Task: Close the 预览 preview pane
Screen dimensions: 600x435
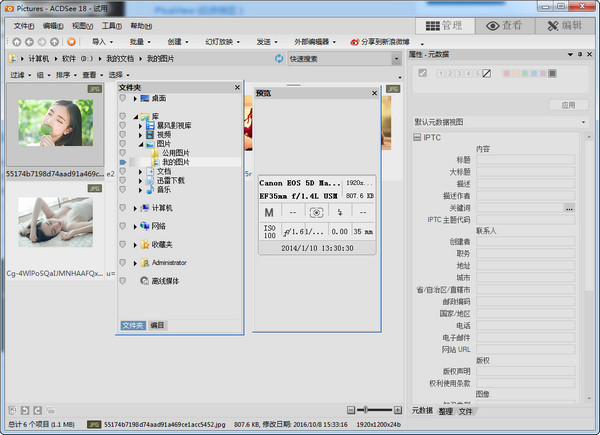Action: coord(375,93)
